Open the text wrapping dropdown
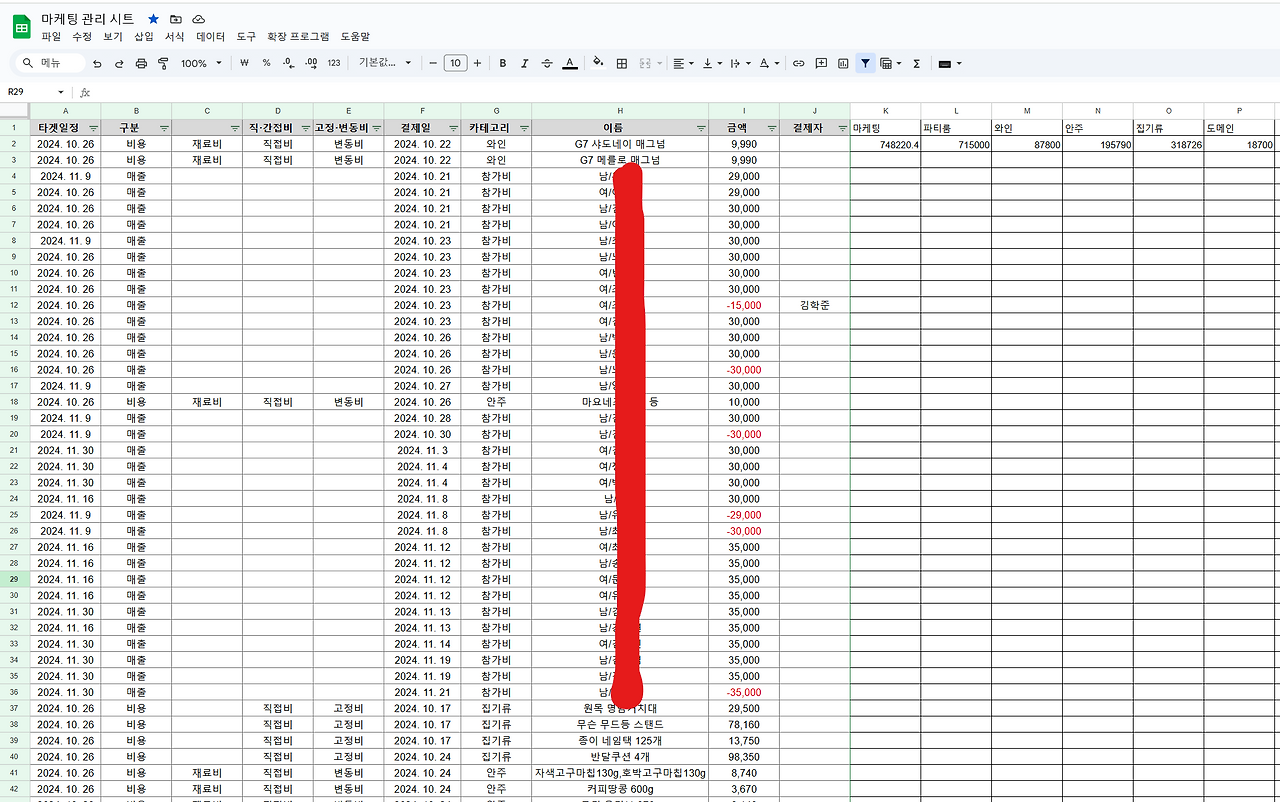 point(741,63)
